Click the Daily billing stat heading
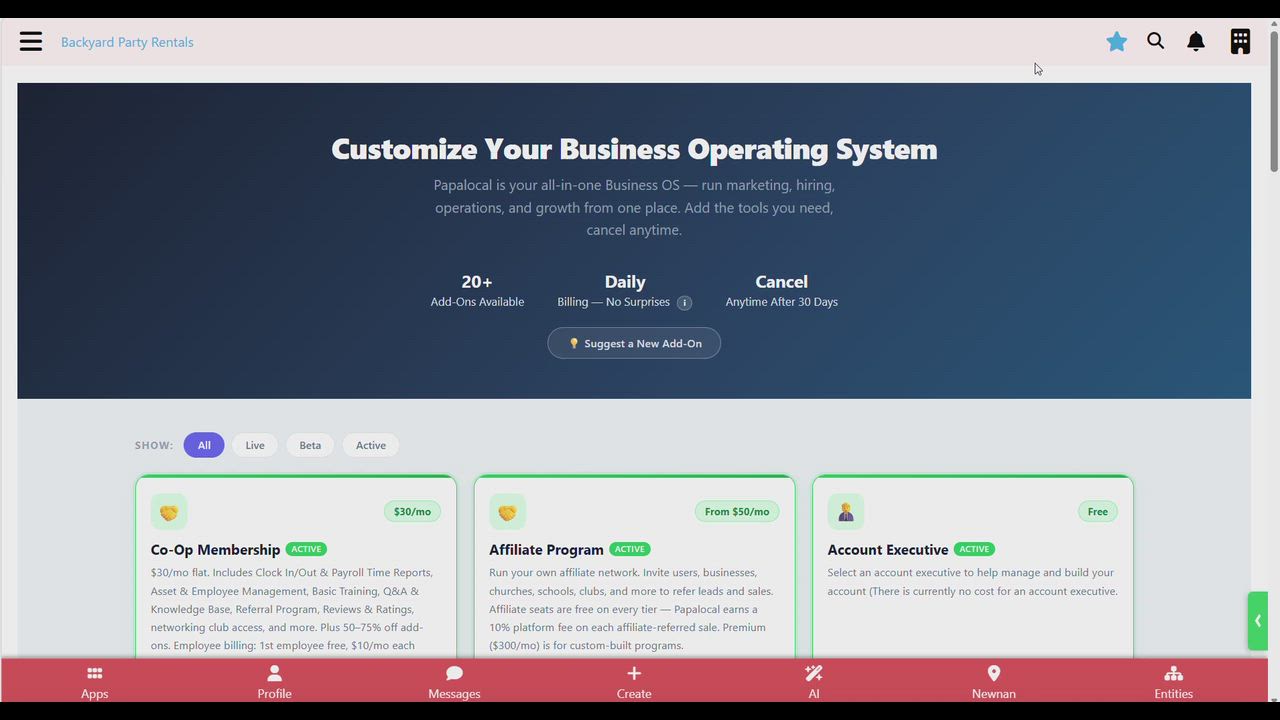1280x720 pixels. tap(625, 282)
